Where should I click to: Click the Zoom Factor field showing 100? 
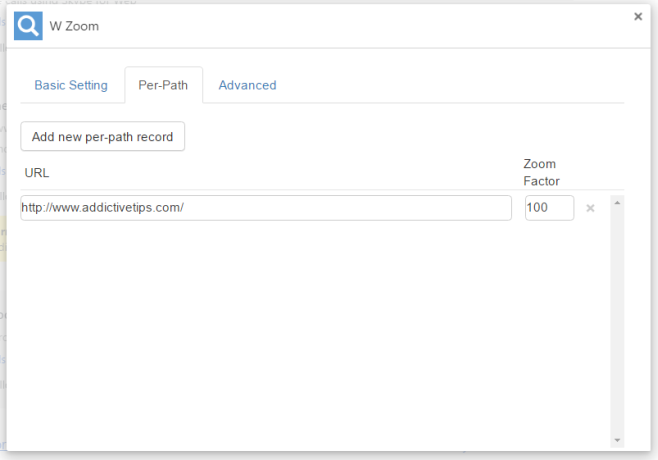tap(549, 208)
